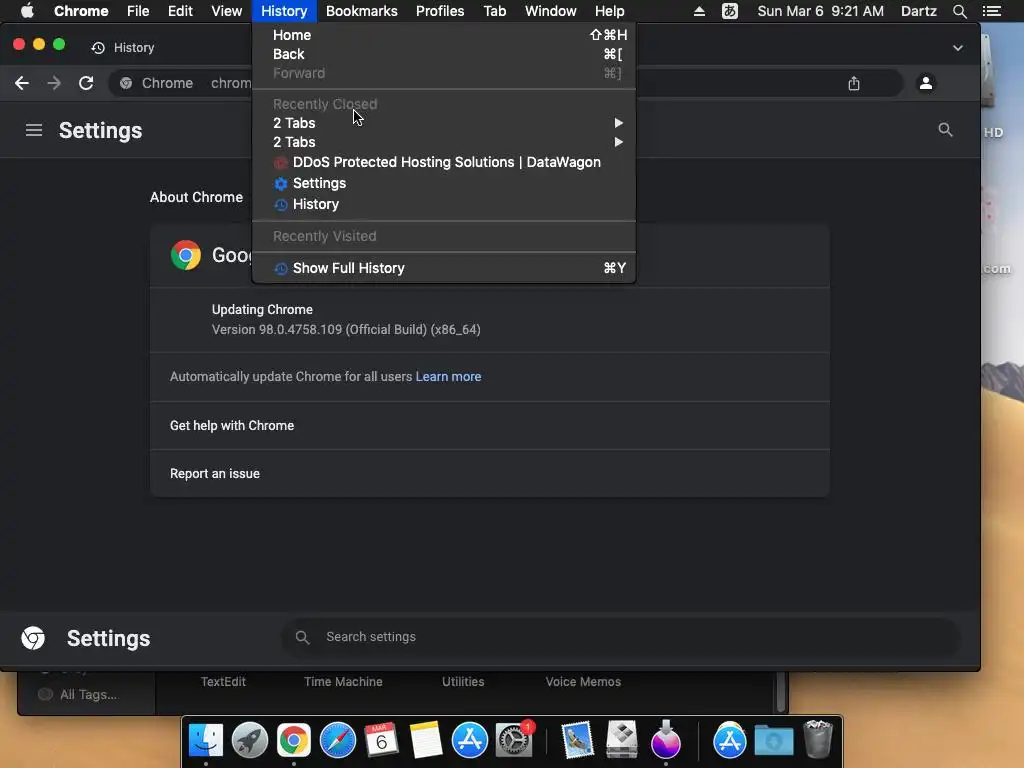Open macOS Spotlight search

(959, 11)
